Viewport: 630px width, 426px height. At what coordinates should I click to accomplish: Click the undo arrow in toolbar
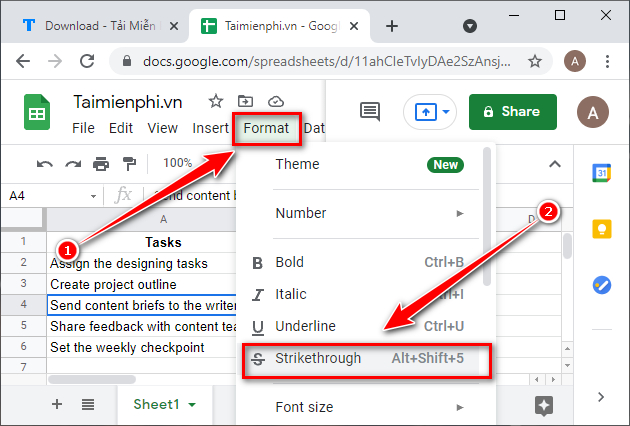click(45, 164)
